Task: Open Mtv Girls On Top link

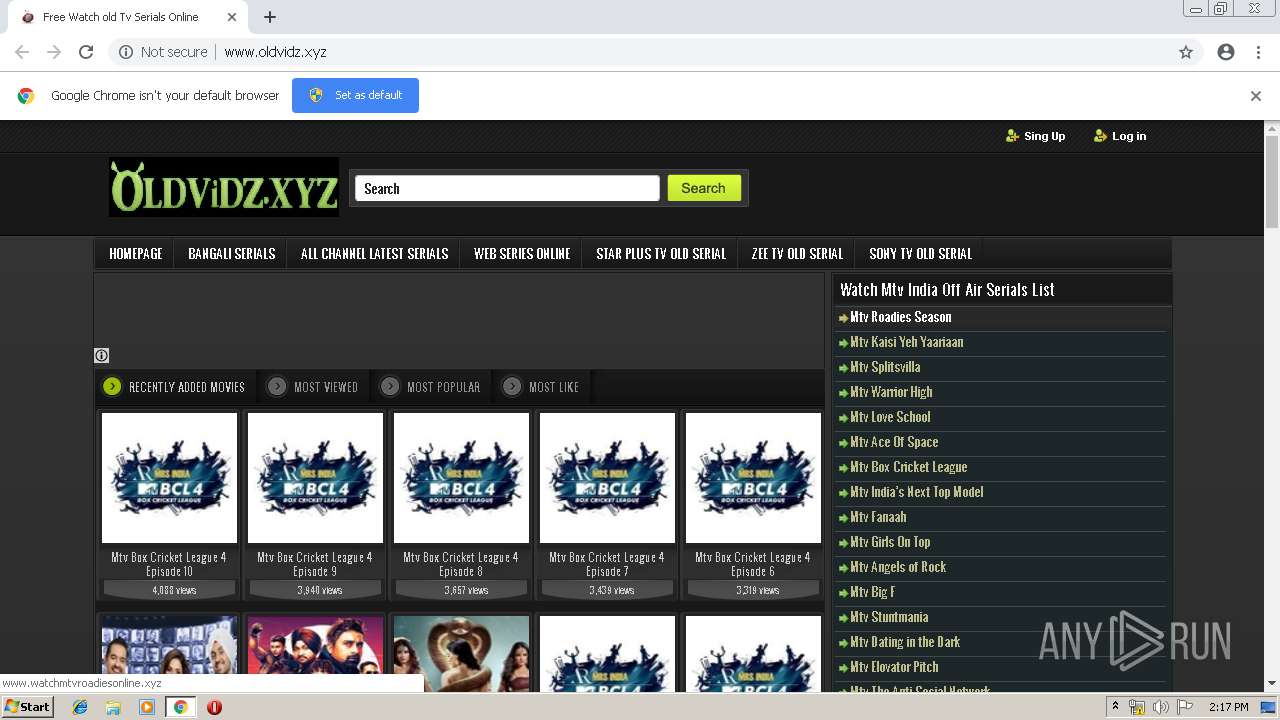Action: [890, 542]
